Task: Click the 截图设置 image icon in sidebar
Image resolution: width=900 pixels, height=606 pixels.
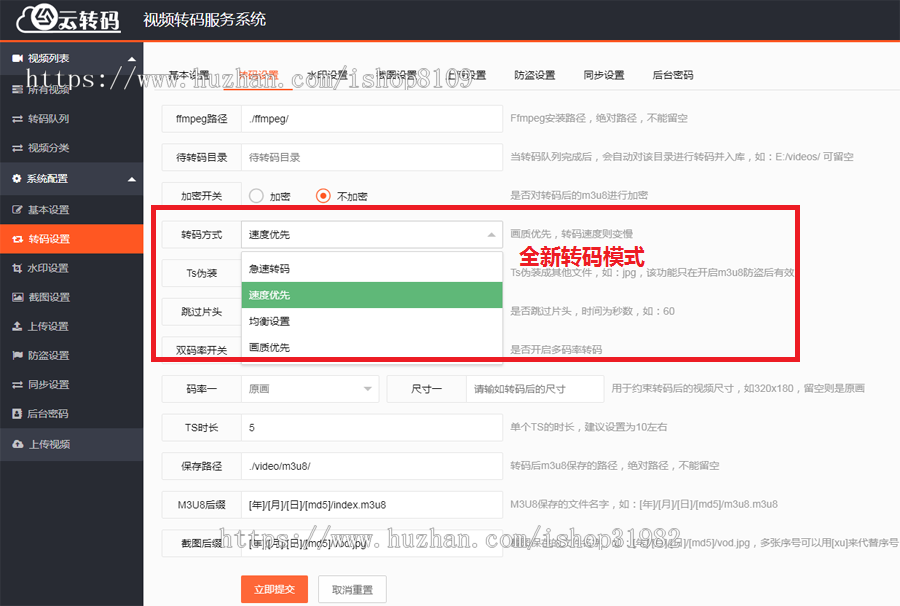Action: pos(17,297)
